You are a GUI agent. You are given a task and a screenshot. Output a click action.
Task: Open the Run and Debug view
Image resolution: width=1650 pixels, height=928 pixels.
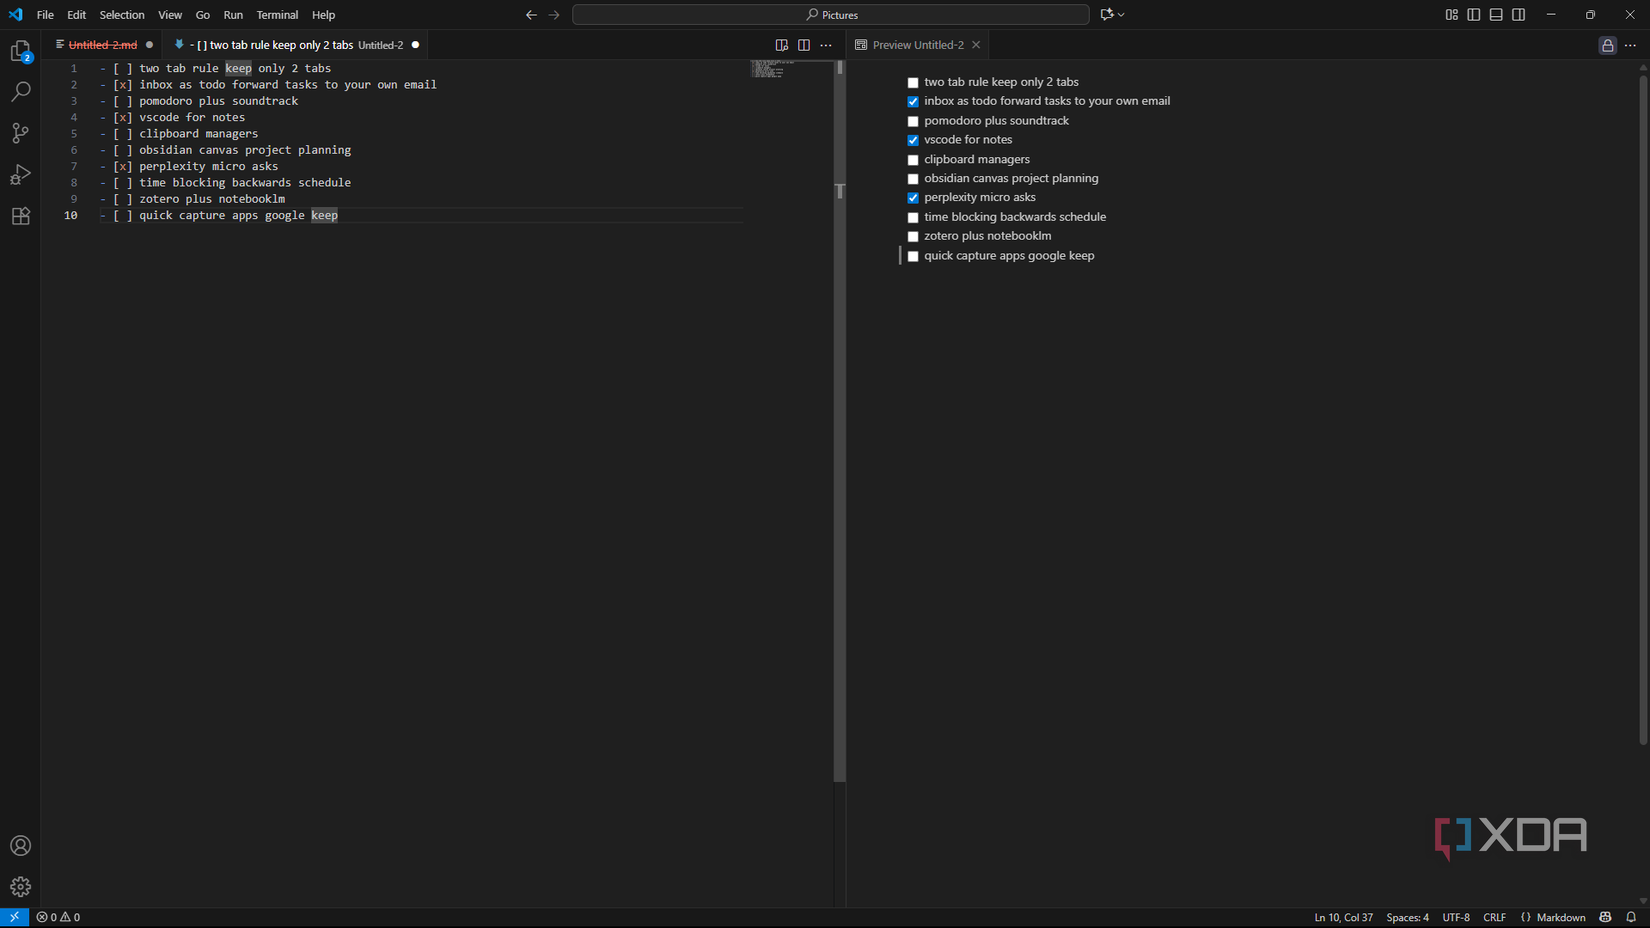pos(20,175)
